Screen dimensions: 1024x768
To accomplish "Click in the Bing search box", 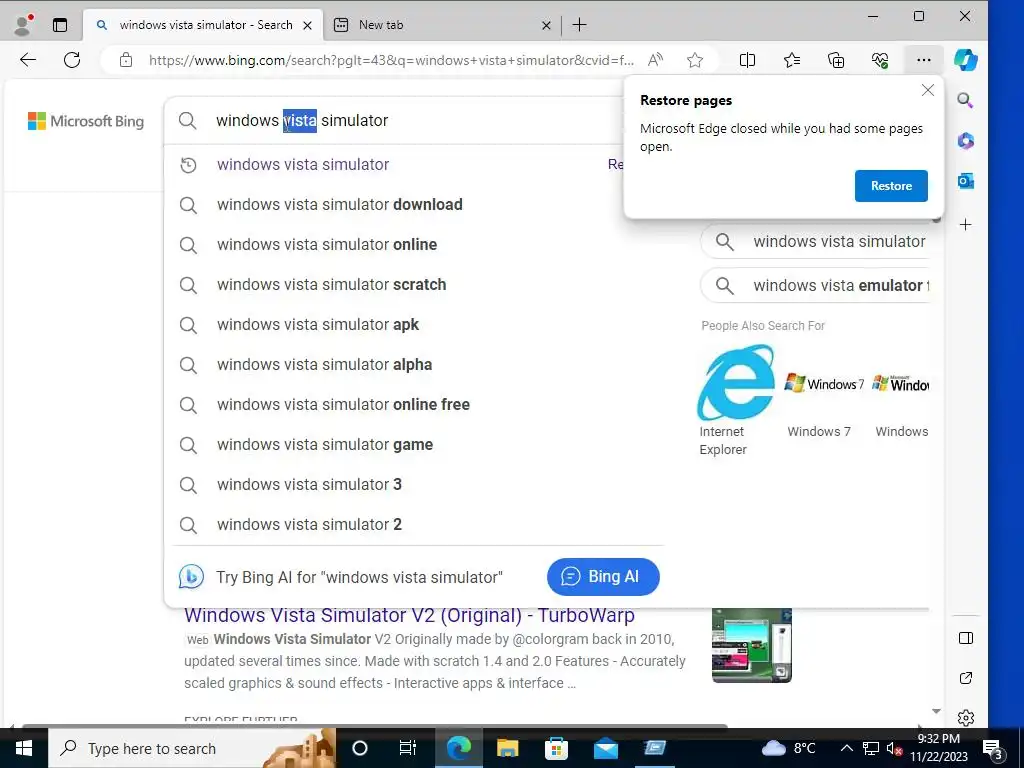I will pos(392,120).
